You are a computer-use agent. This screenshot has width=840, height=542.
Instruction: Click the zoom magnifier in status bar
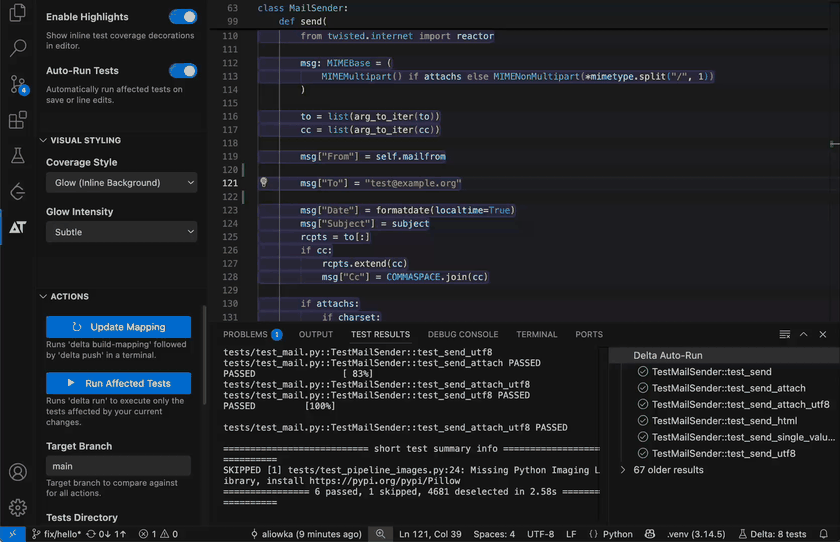coord(380,534)
